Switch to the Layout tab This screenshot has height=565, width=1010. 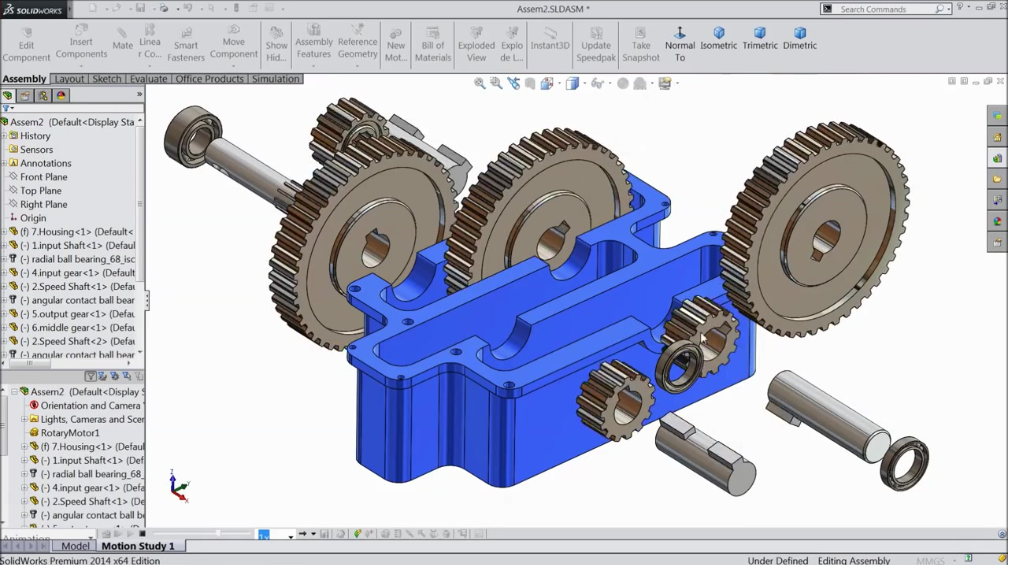(x=69, y=79)
